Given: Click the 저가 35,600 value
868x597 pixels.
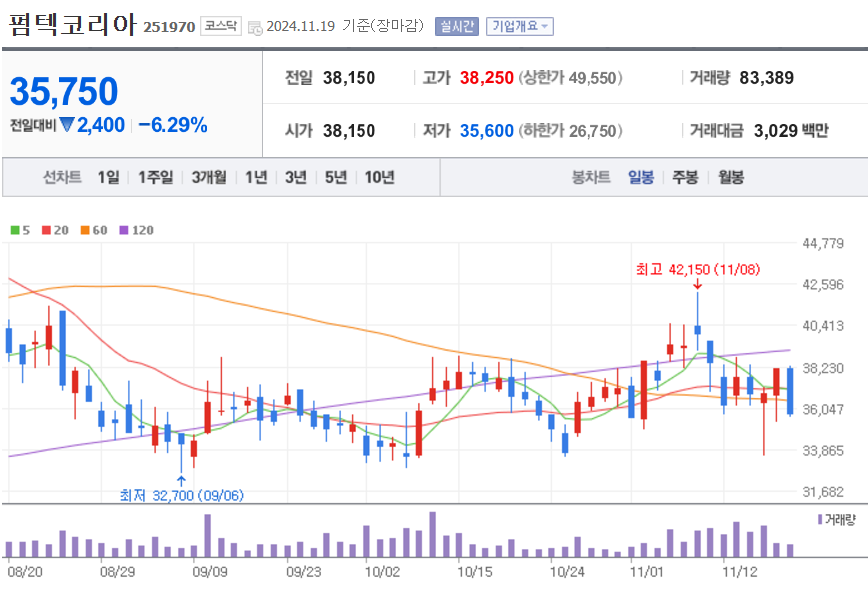Looking at the screenshot, I should pyautogui.click(x=487, y=131).
